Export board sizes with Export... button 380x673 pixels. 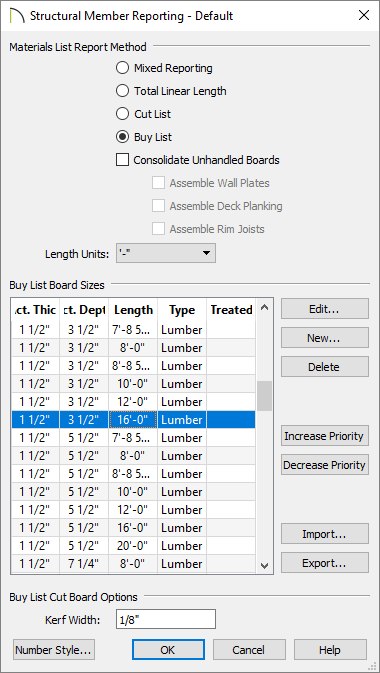pyautogui.click(x=325, y=563)
